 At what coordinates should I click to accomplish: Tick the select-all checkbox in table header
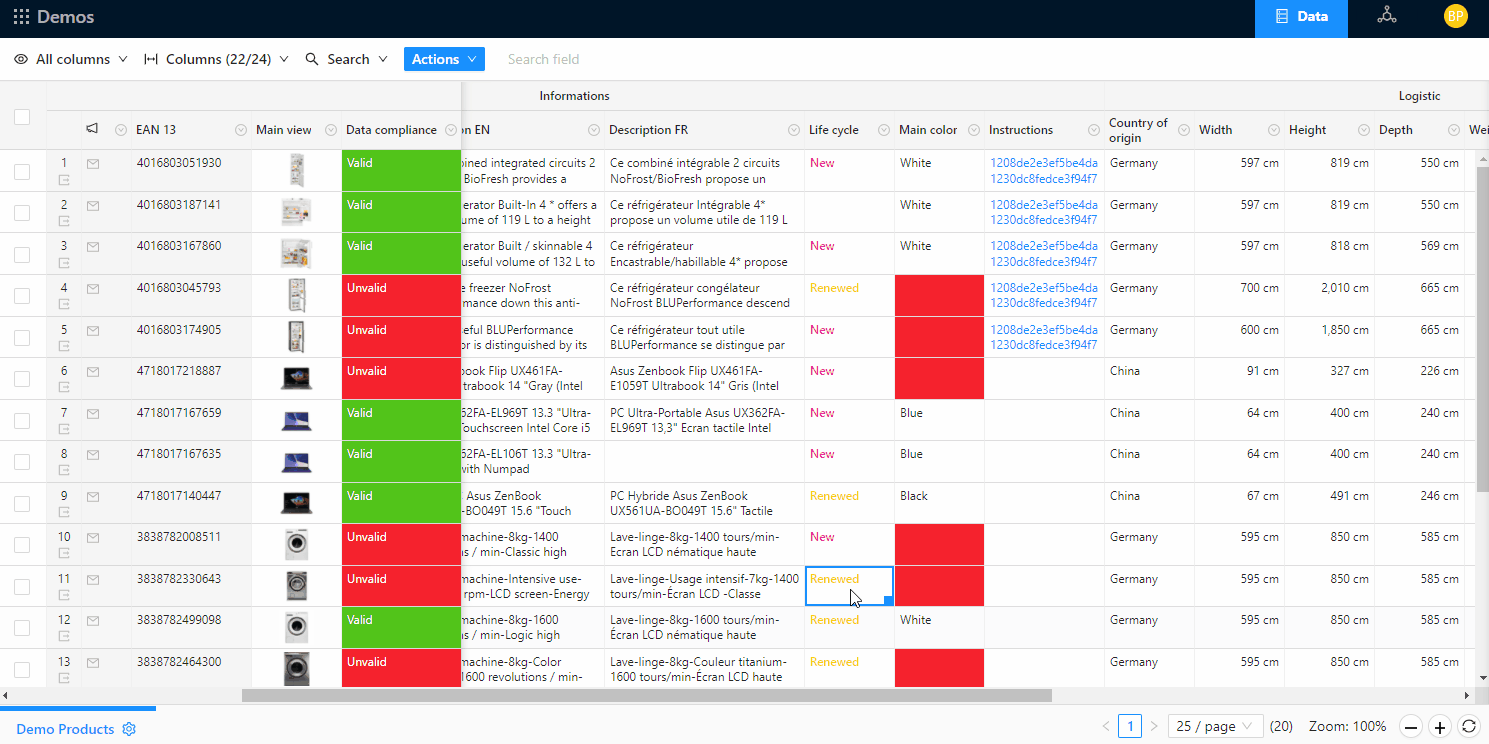[22, 117]
